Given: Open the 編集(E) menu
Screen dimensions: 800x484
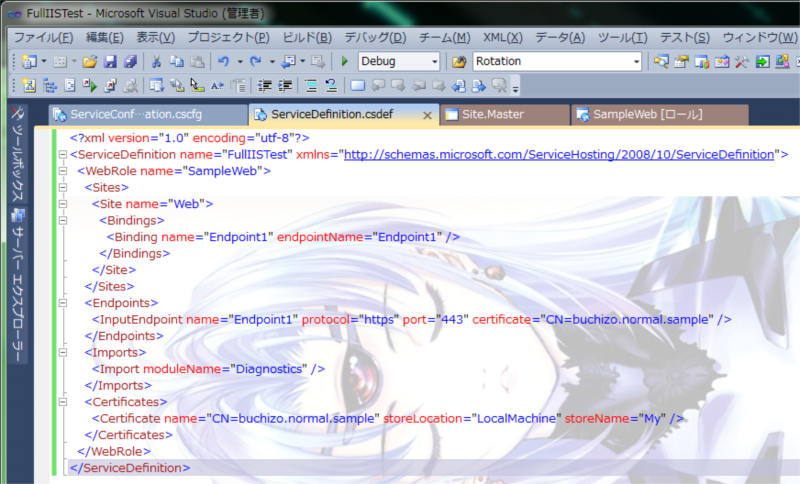Looking at the screenshot, I should [105, 38].
